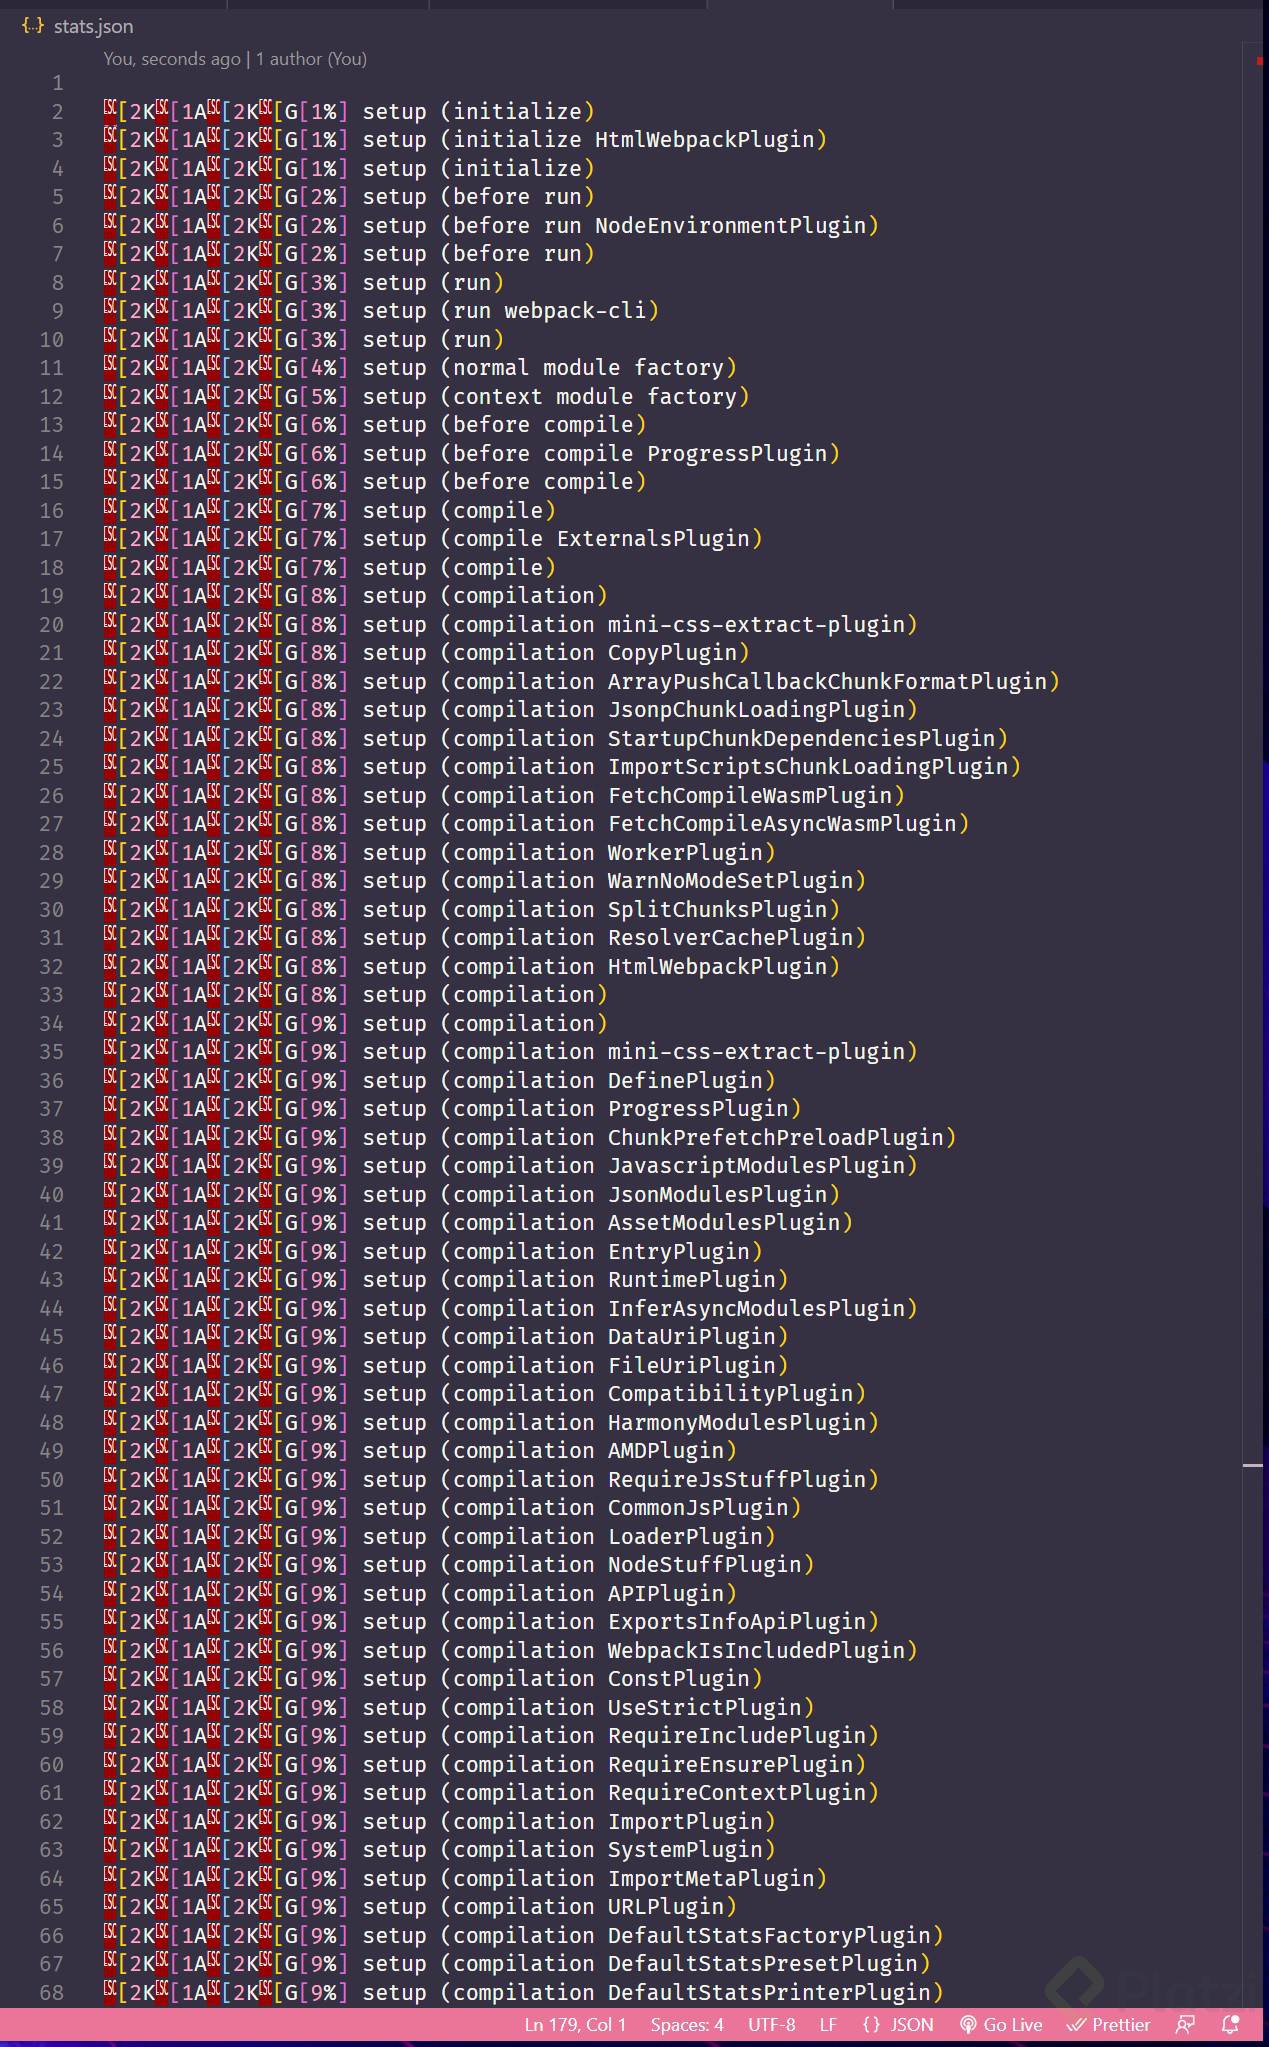Viewport: 1269px width, 2047px height.
Task: Click the "compilation AMDPlugin" line
Action: coord(420,1451)
